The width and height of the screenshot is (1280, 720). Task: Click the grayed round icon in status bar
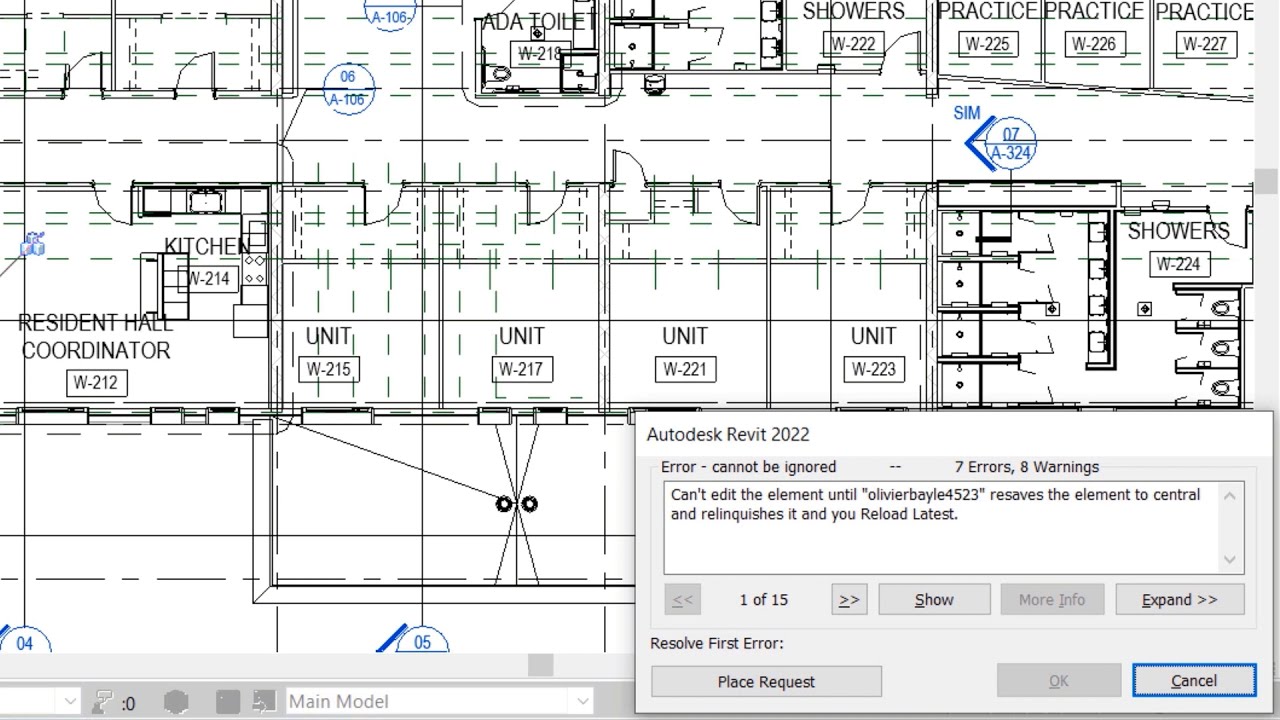[x=176, y=702]
